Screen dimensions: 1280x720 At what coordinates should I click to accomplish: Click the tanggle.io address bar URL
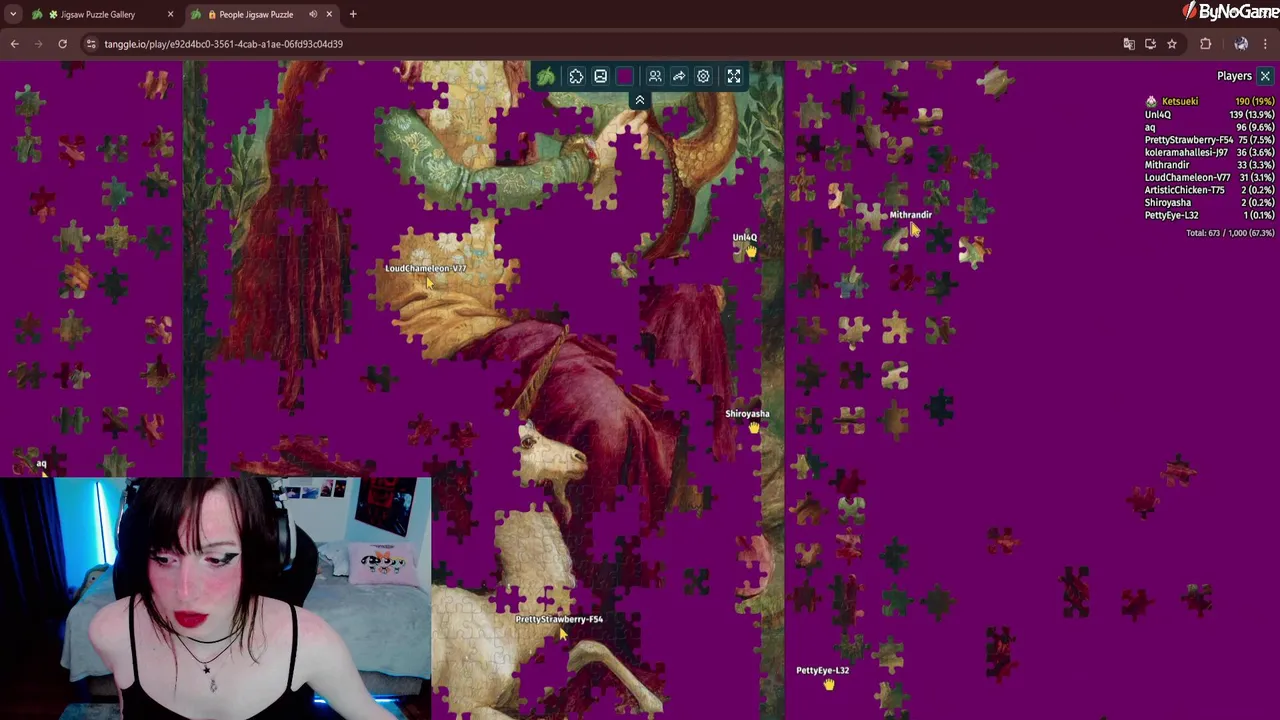224,44
